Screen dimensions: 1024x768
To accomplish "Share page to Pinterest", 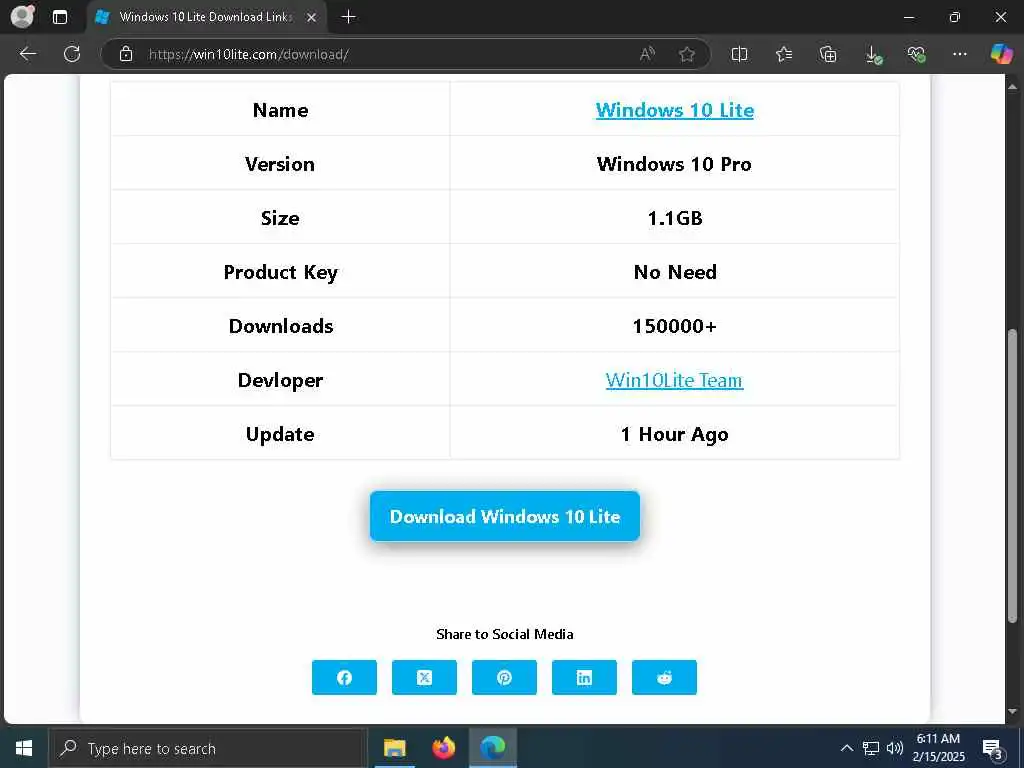I will 504,677.
